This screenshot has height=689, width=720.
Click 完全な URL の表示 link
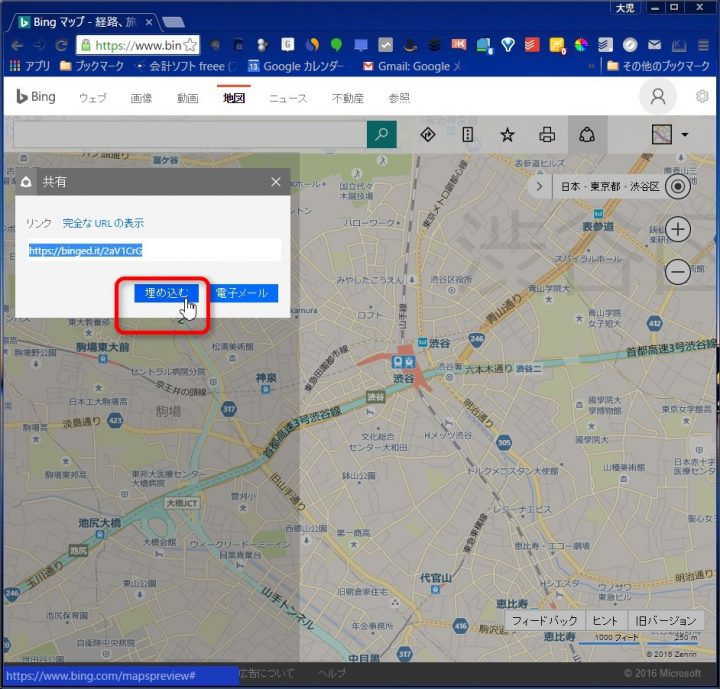click(x=103, y=223)
